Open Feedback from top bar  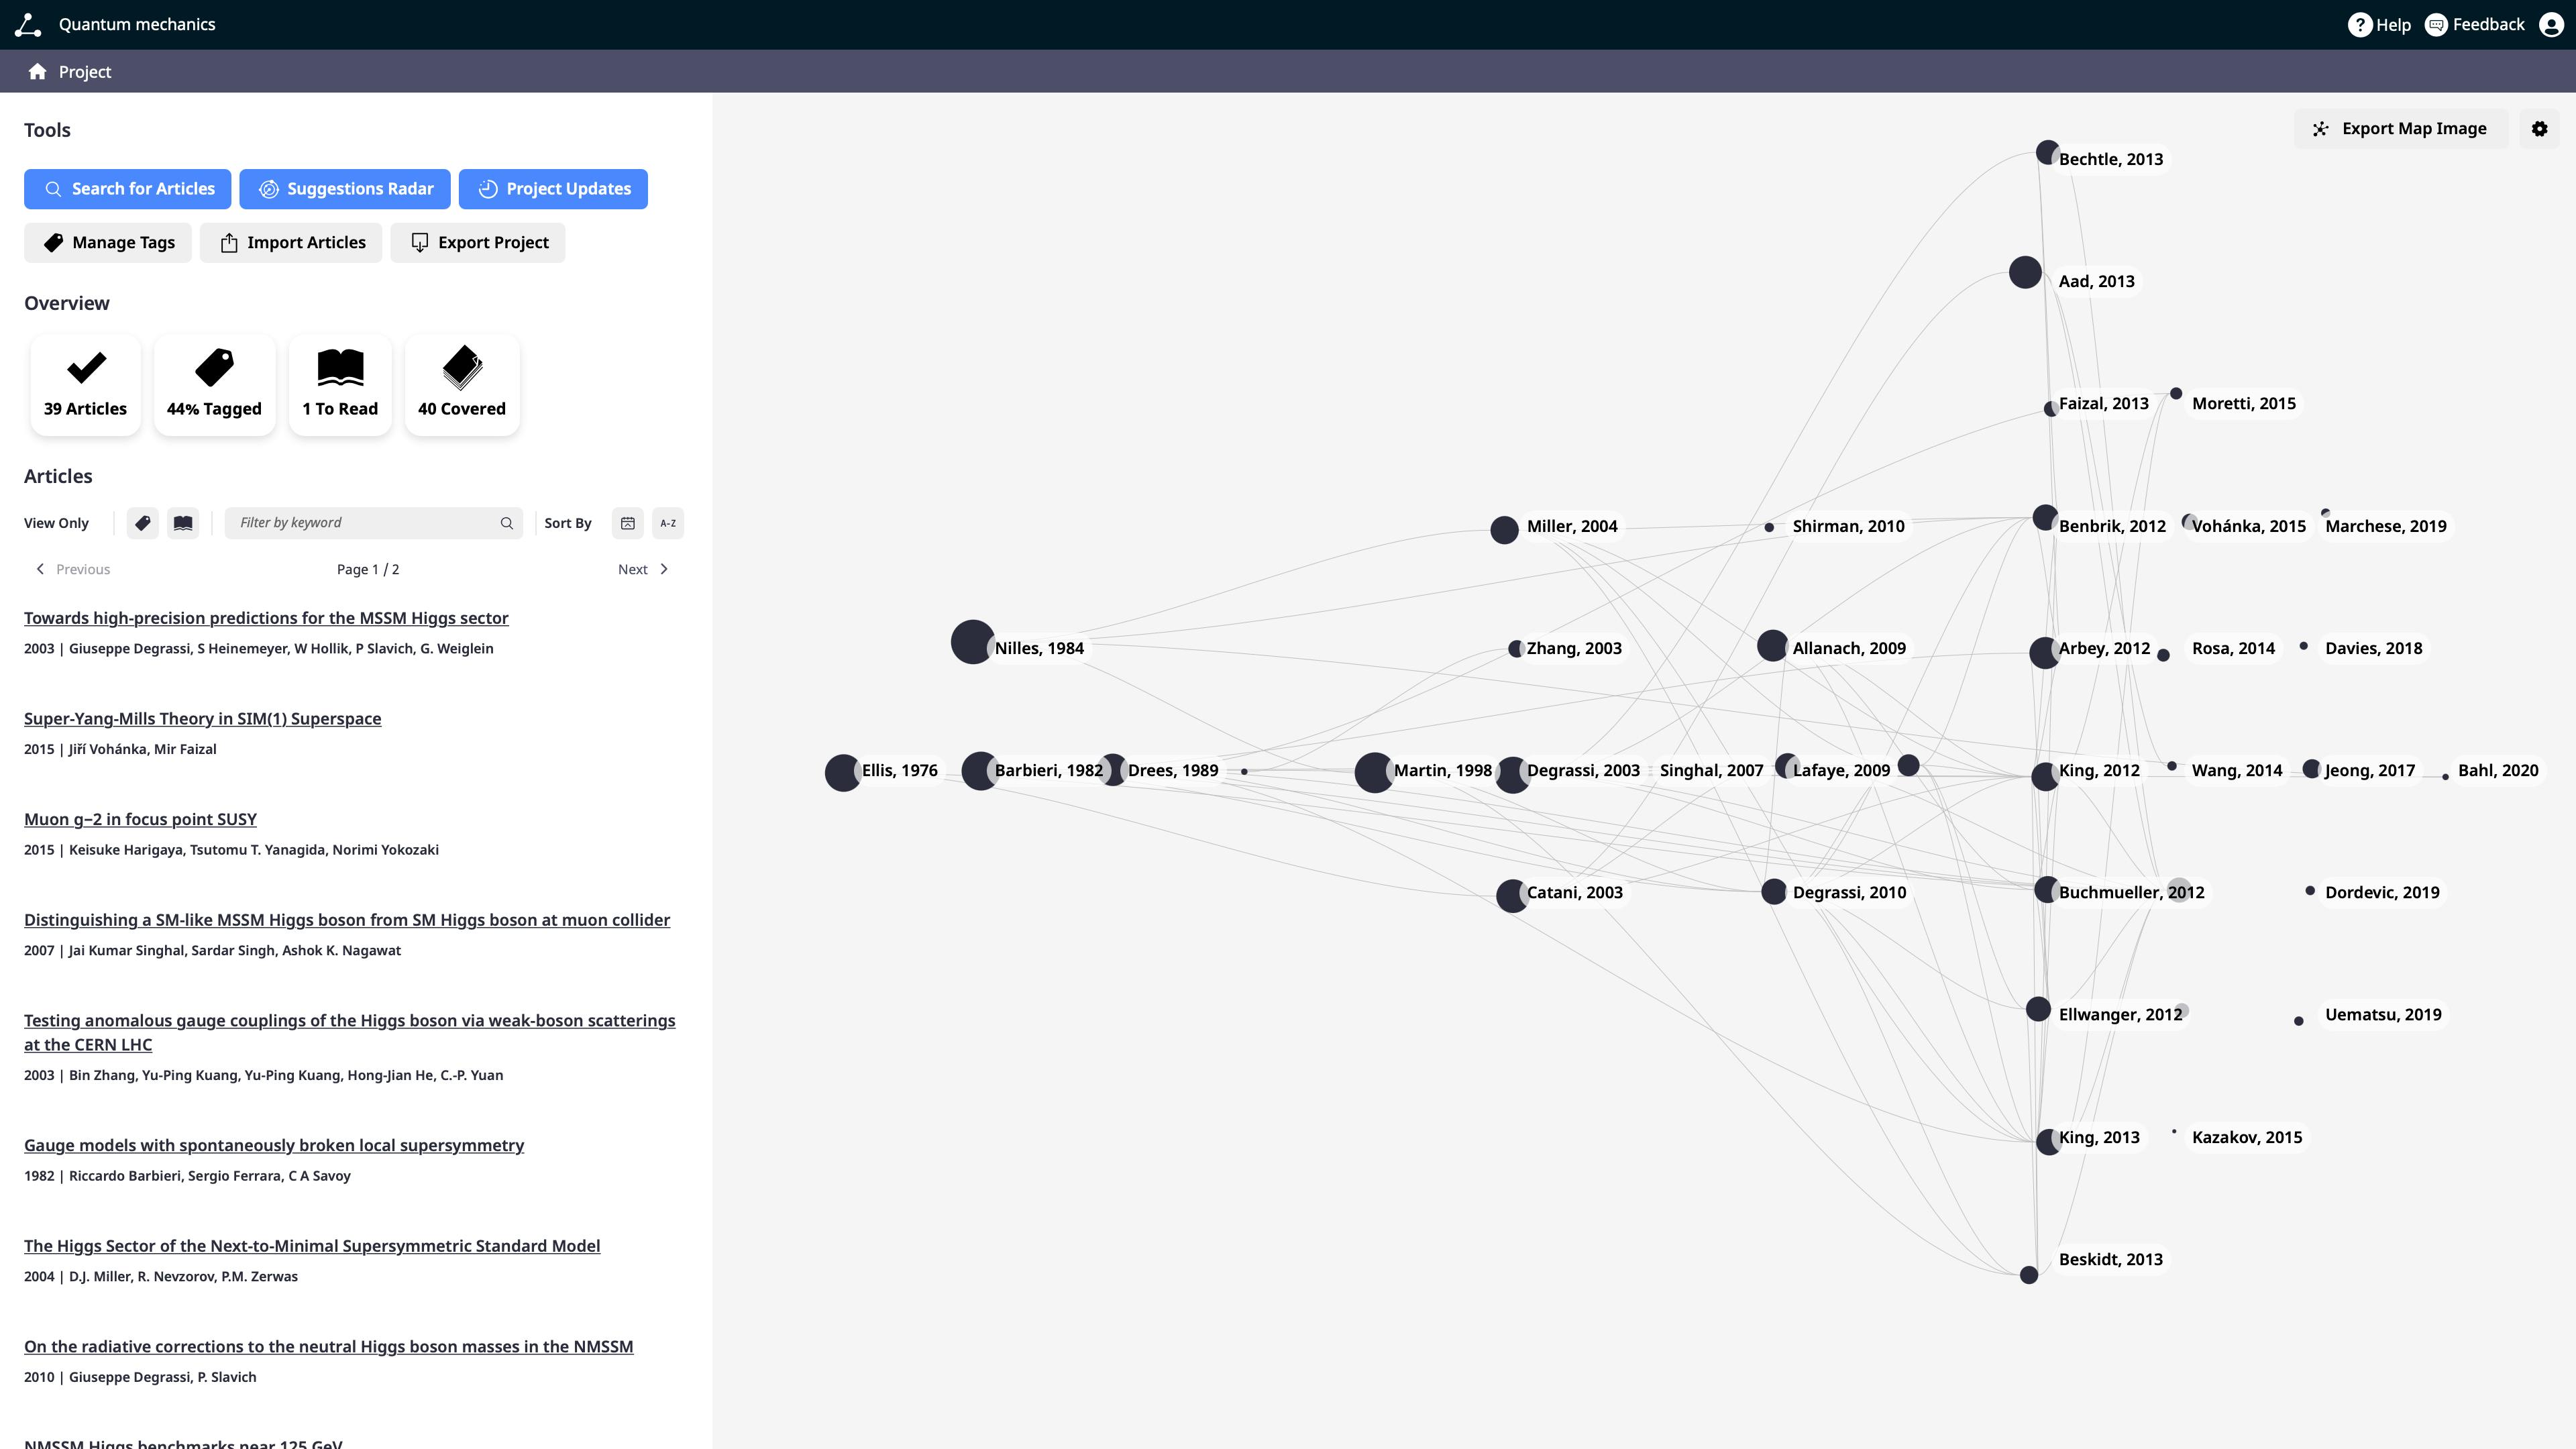point(2474,25)
